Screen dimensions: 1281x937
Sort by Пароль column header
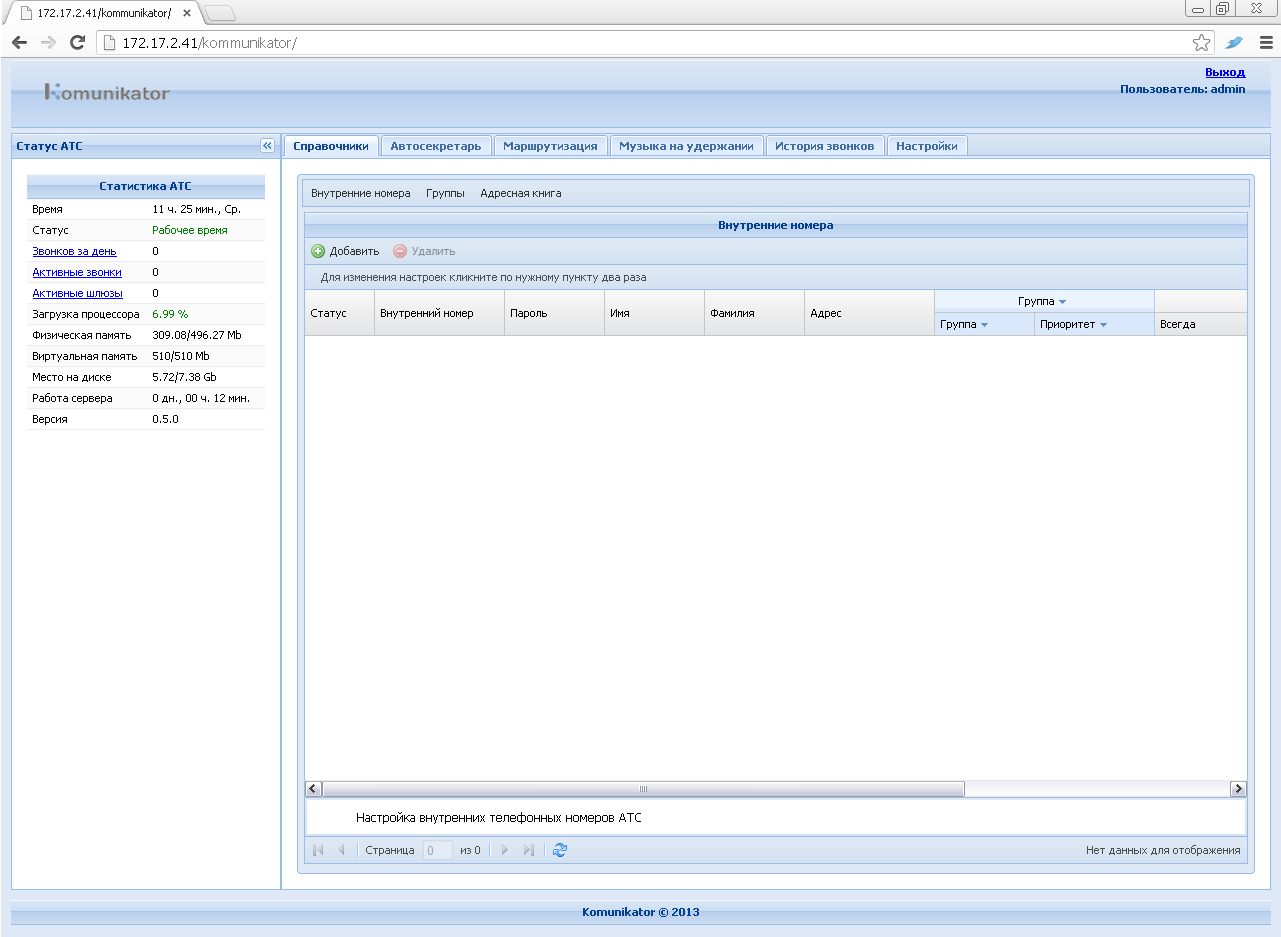555,313
